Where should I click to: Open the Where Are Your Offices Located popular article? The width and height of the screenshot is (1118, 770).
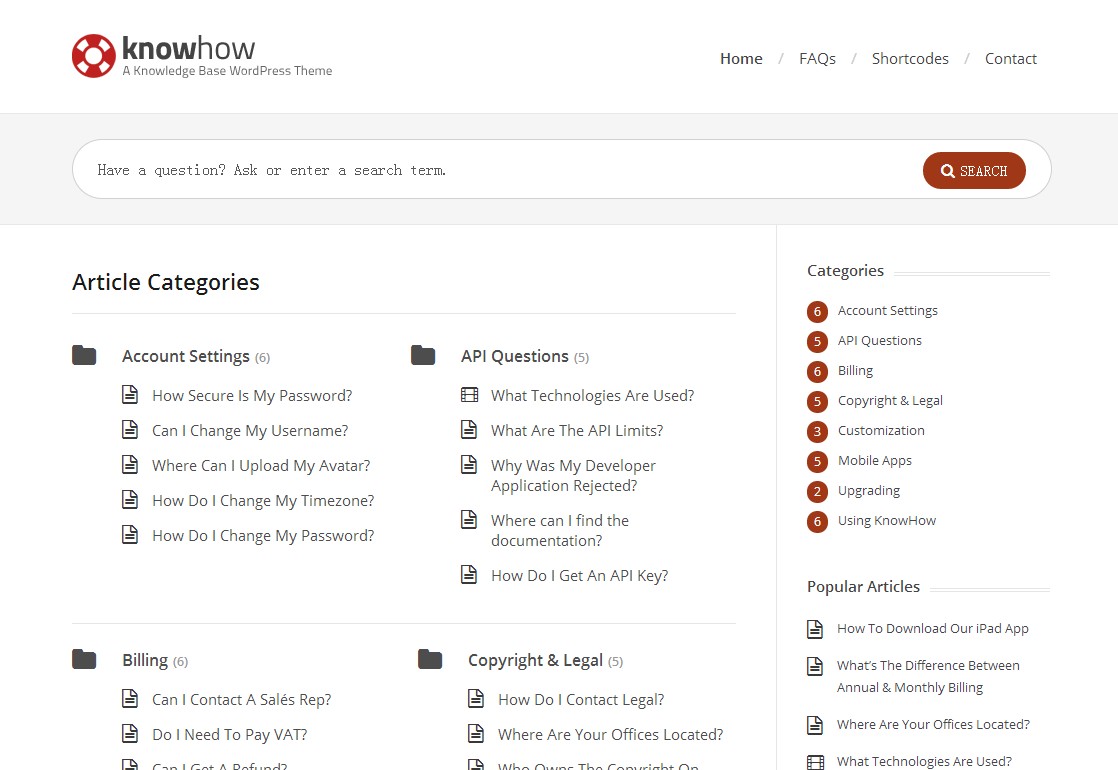[932, 725]
